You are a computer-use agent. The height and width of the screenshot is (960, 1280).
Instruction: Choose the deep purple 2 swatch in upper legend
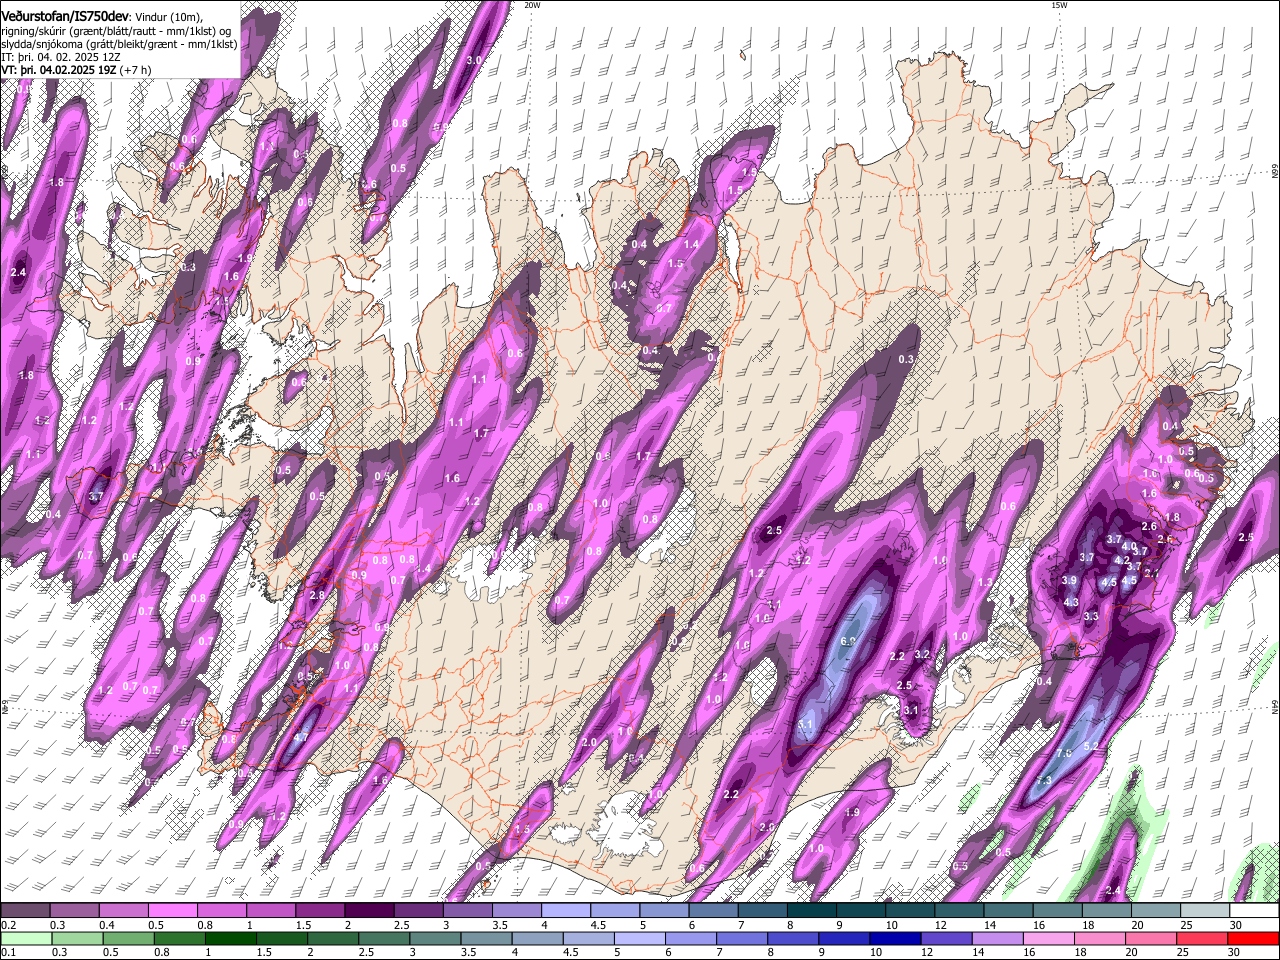368,911
